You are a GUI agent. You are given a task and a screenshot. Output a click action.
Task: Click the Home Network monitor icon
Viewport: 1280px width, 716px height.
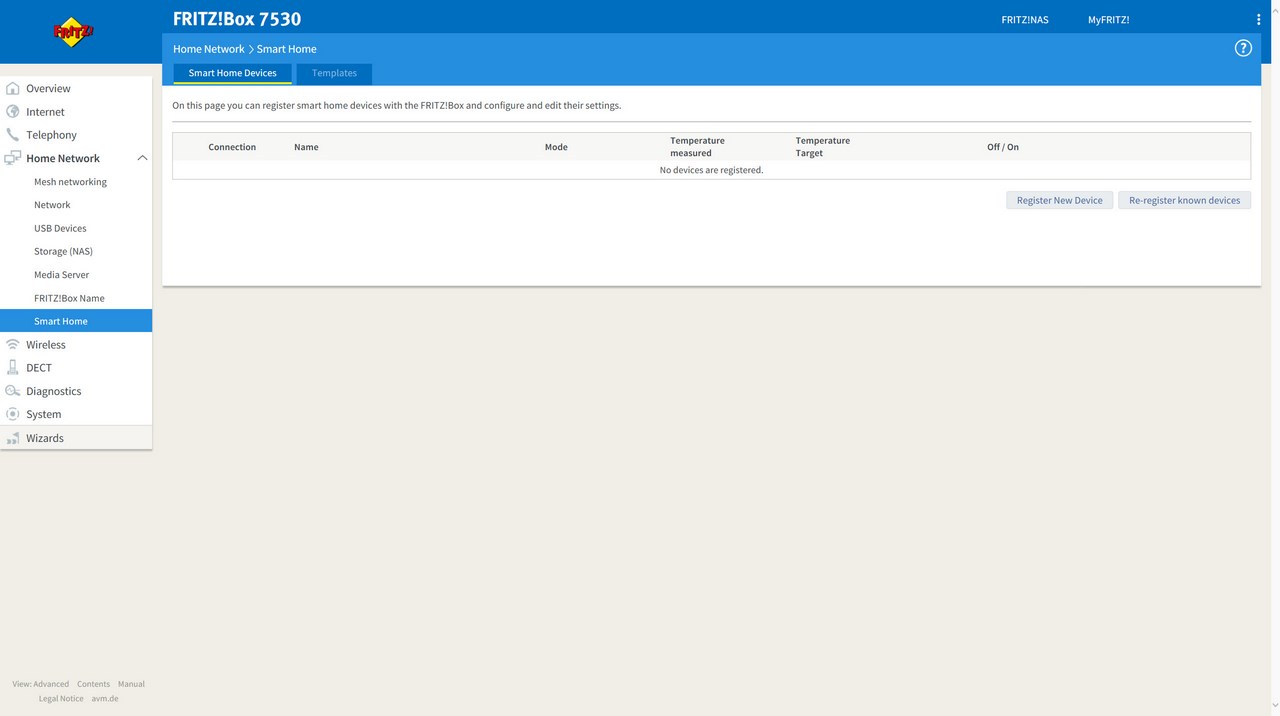(13, 158)
